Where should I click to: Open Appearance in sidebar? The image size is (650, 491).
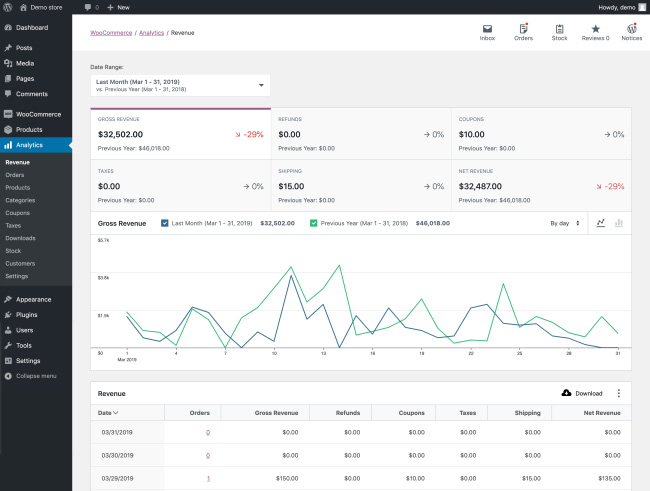(36, 299)
